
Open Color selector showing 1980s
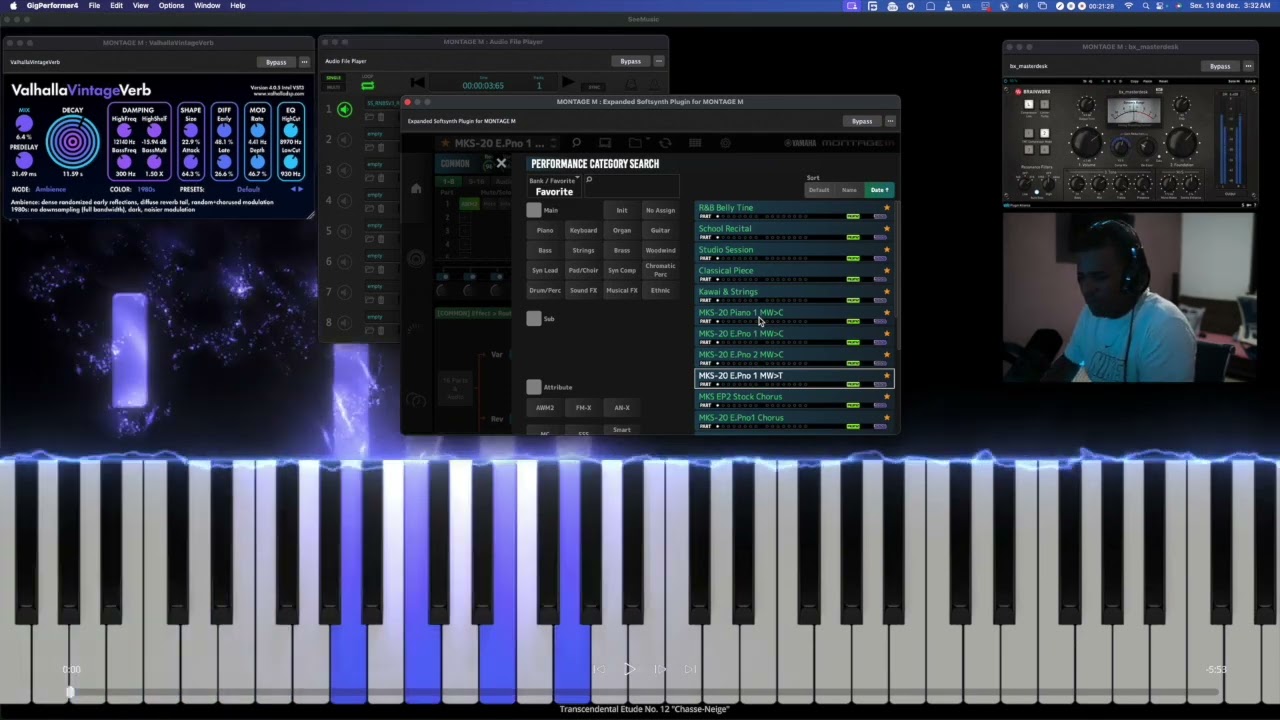pos(146,189)
